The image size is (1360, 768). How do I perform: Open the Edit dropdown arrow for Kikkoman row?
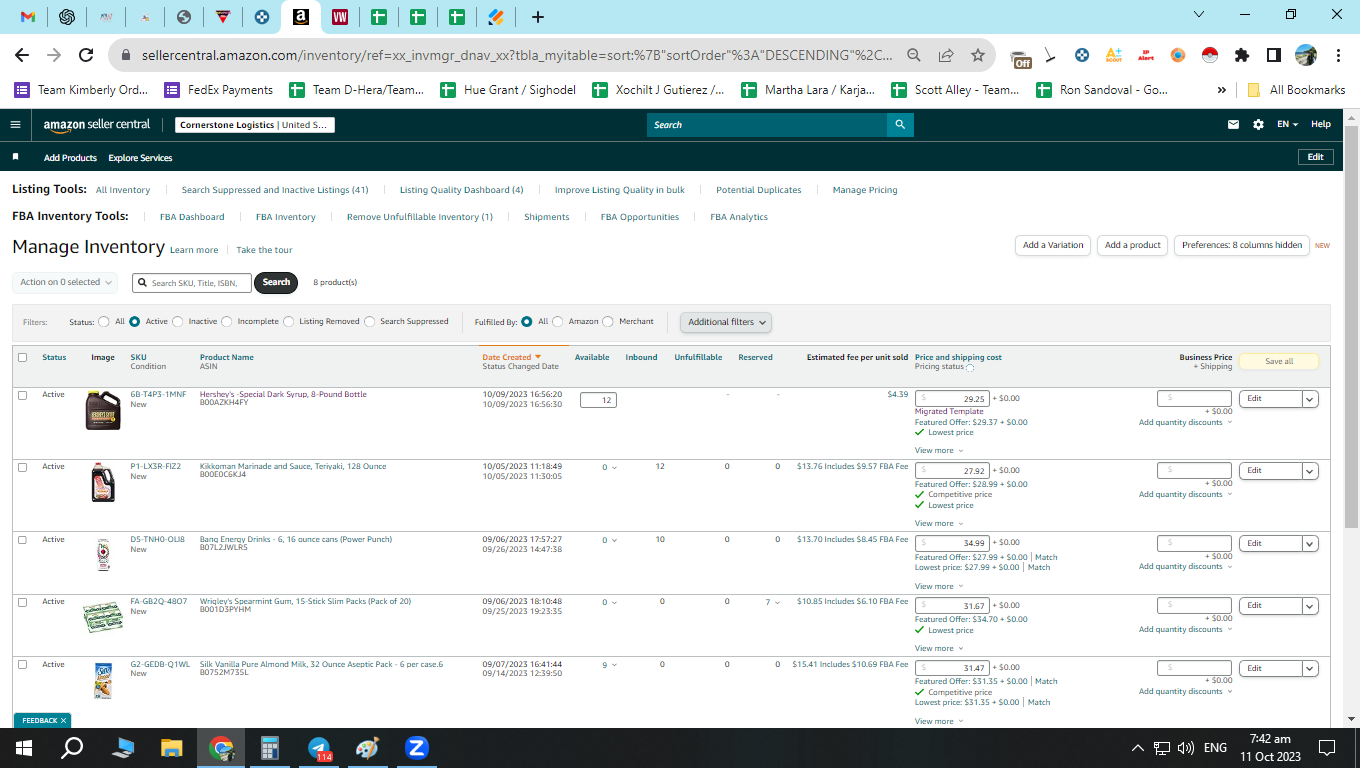tap(1310, 471)
